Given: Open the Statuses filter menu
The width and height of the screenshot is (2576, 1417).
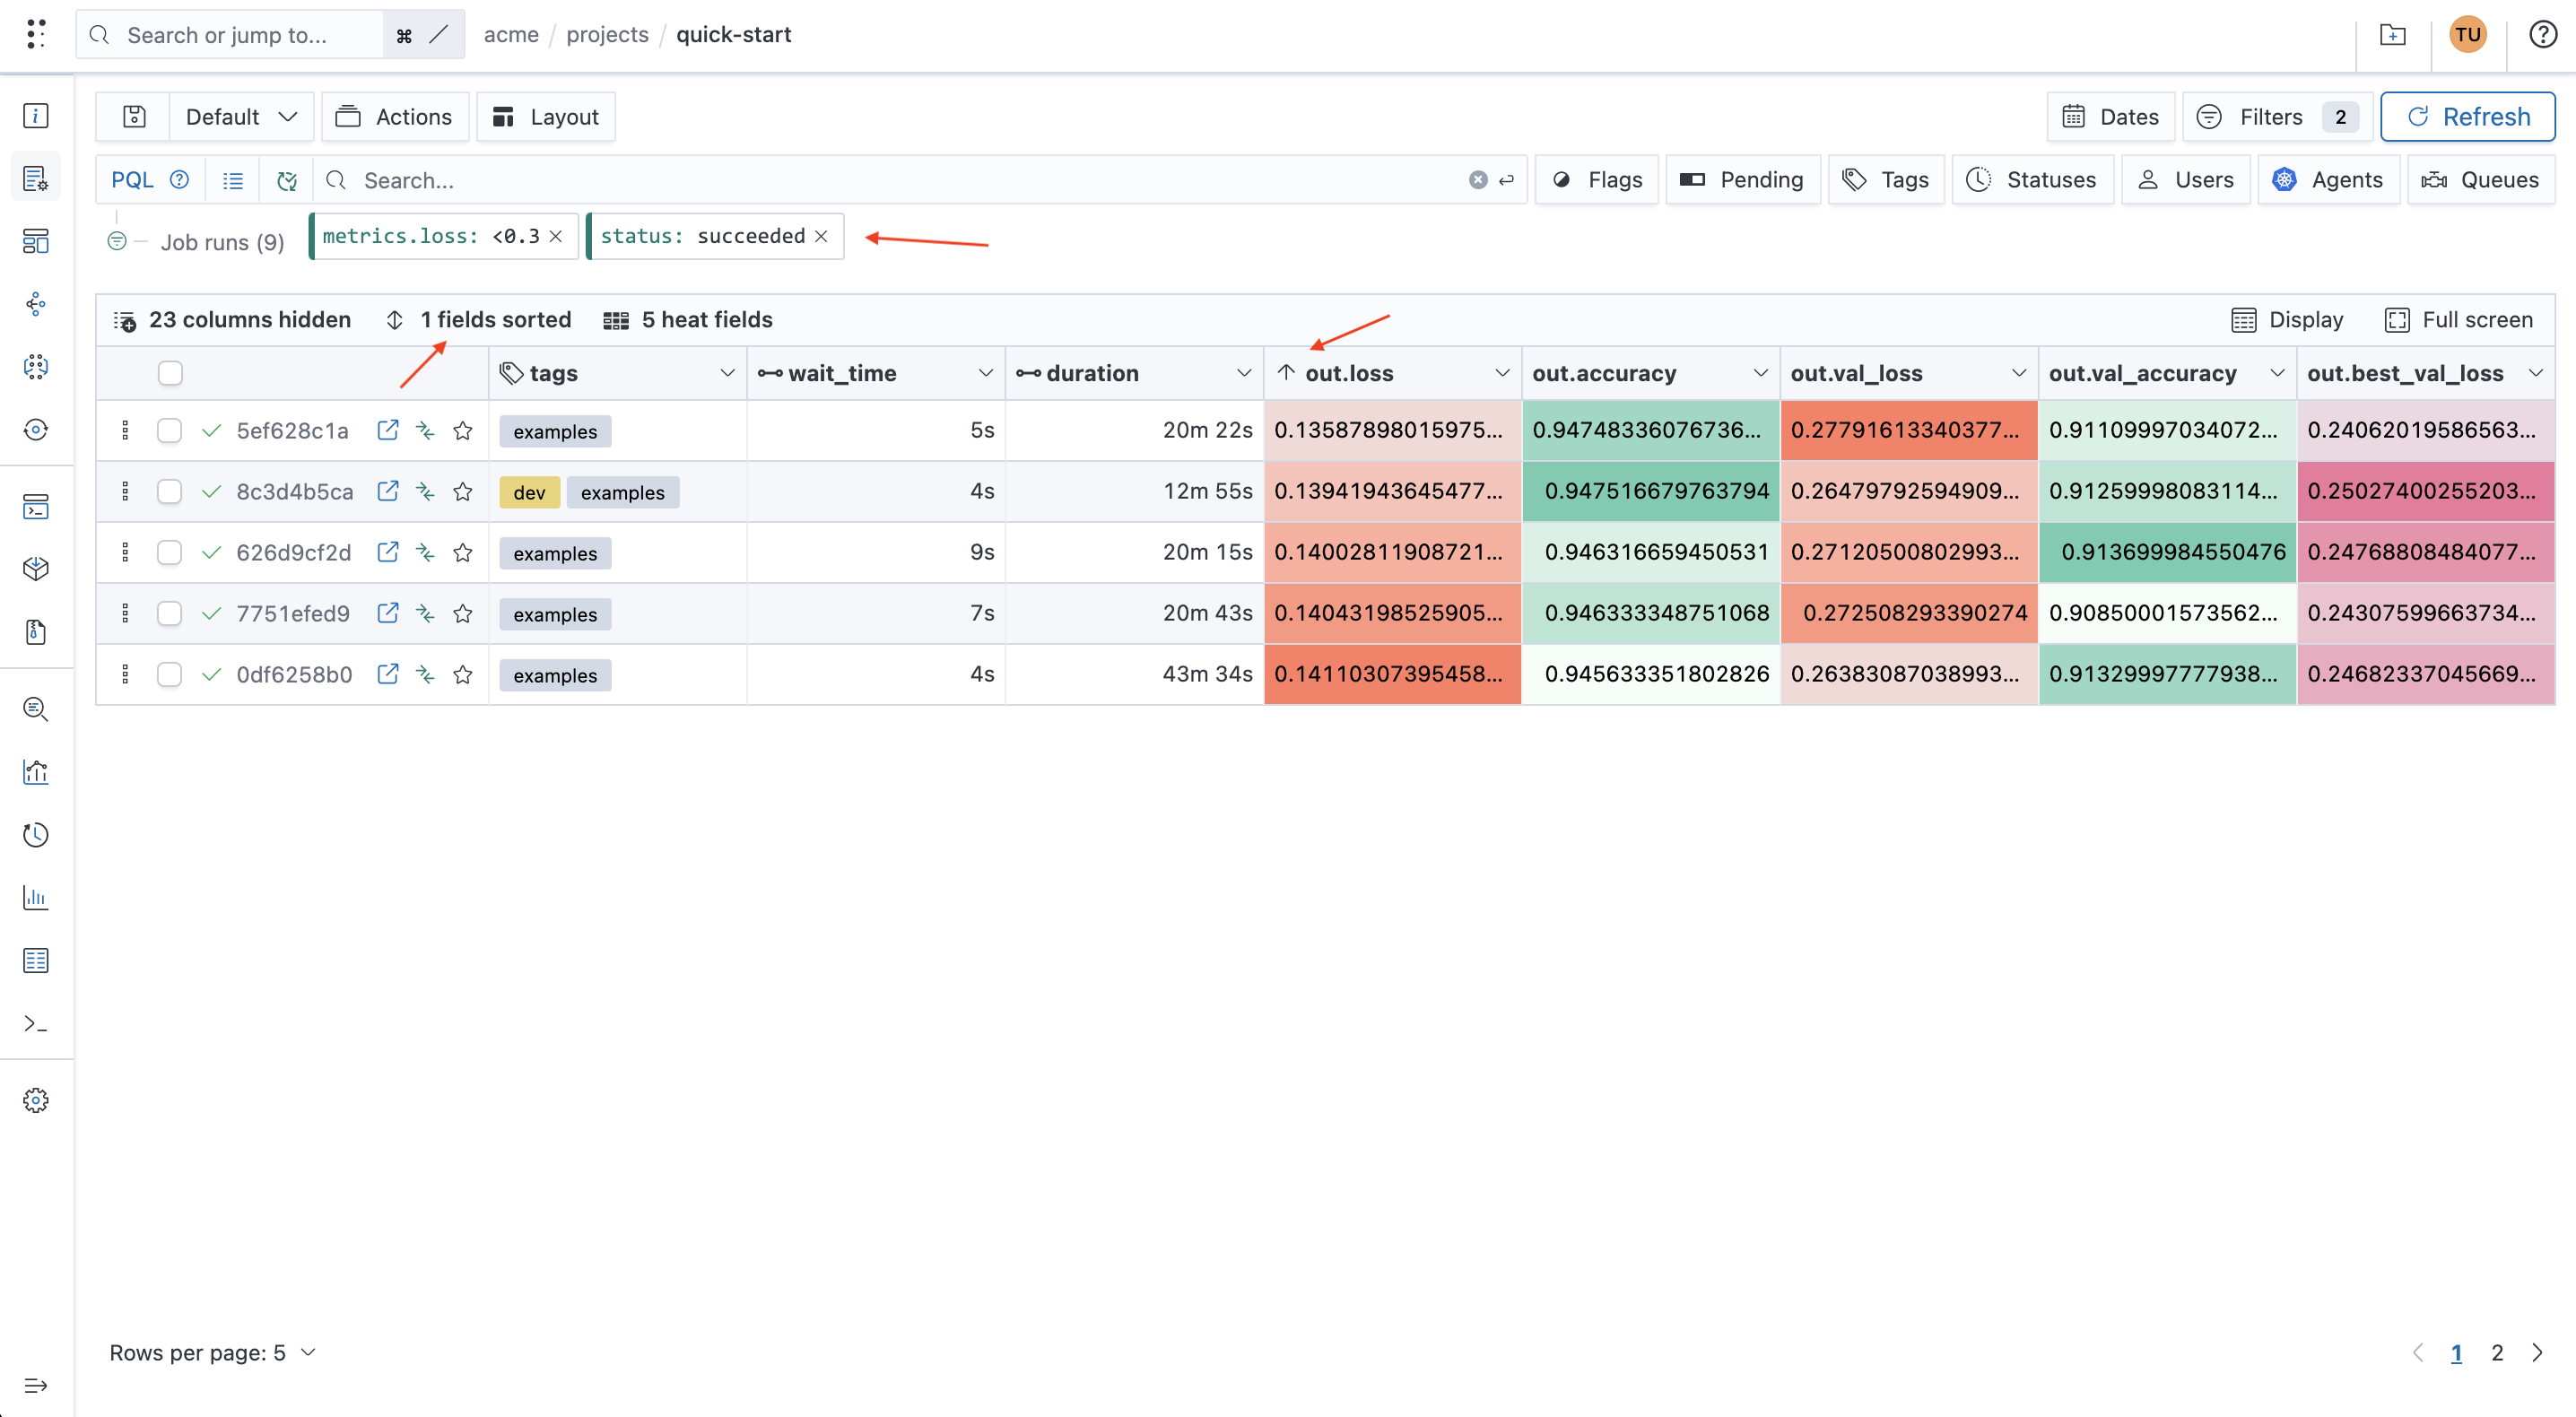Looking at the screenshot, I should pos(2032,180).
